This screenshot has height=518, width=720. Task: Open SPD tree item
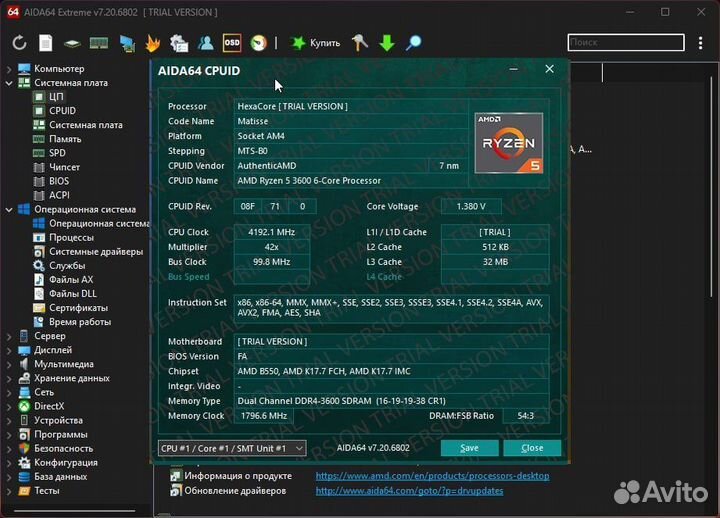(x=57, y=153)
